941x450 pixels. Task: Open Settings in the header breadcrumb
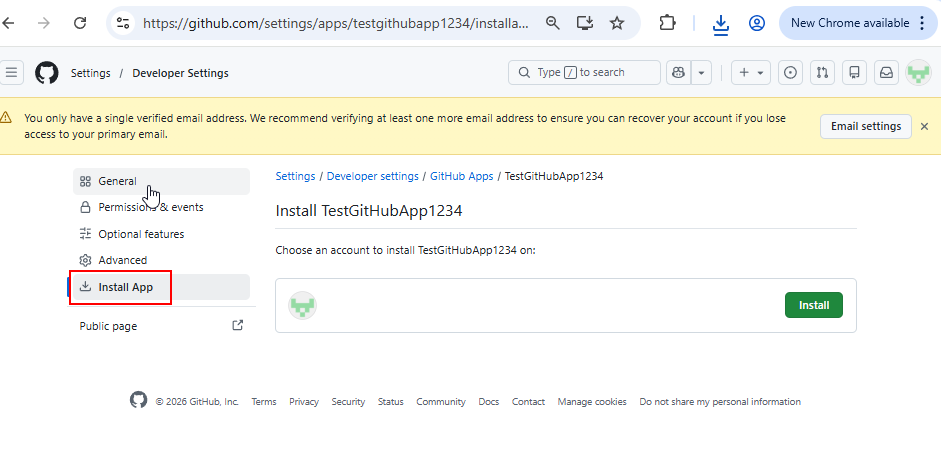click(91, 73)
